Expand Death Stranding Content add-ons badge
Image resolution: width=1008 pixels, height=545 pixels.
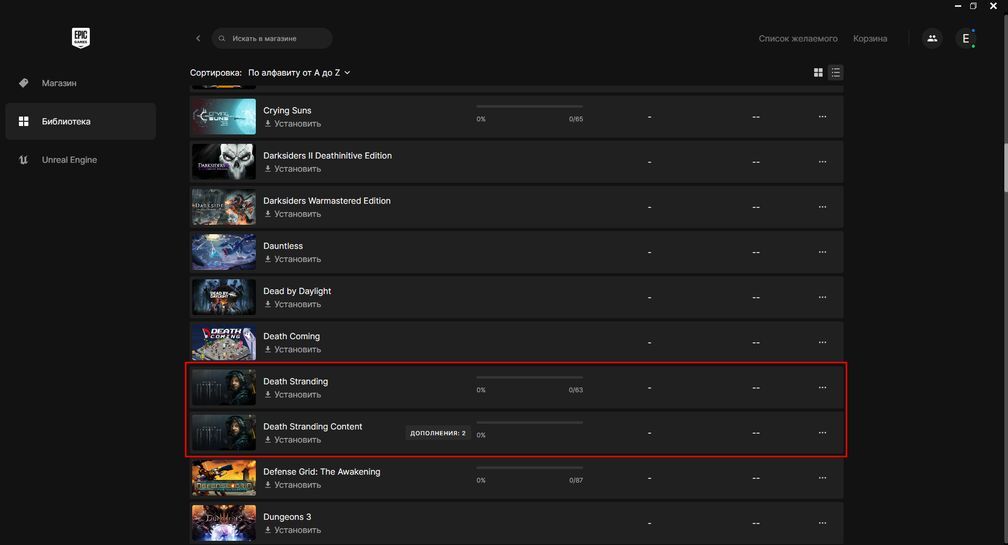pyautogui.click(x=438, y=433)
